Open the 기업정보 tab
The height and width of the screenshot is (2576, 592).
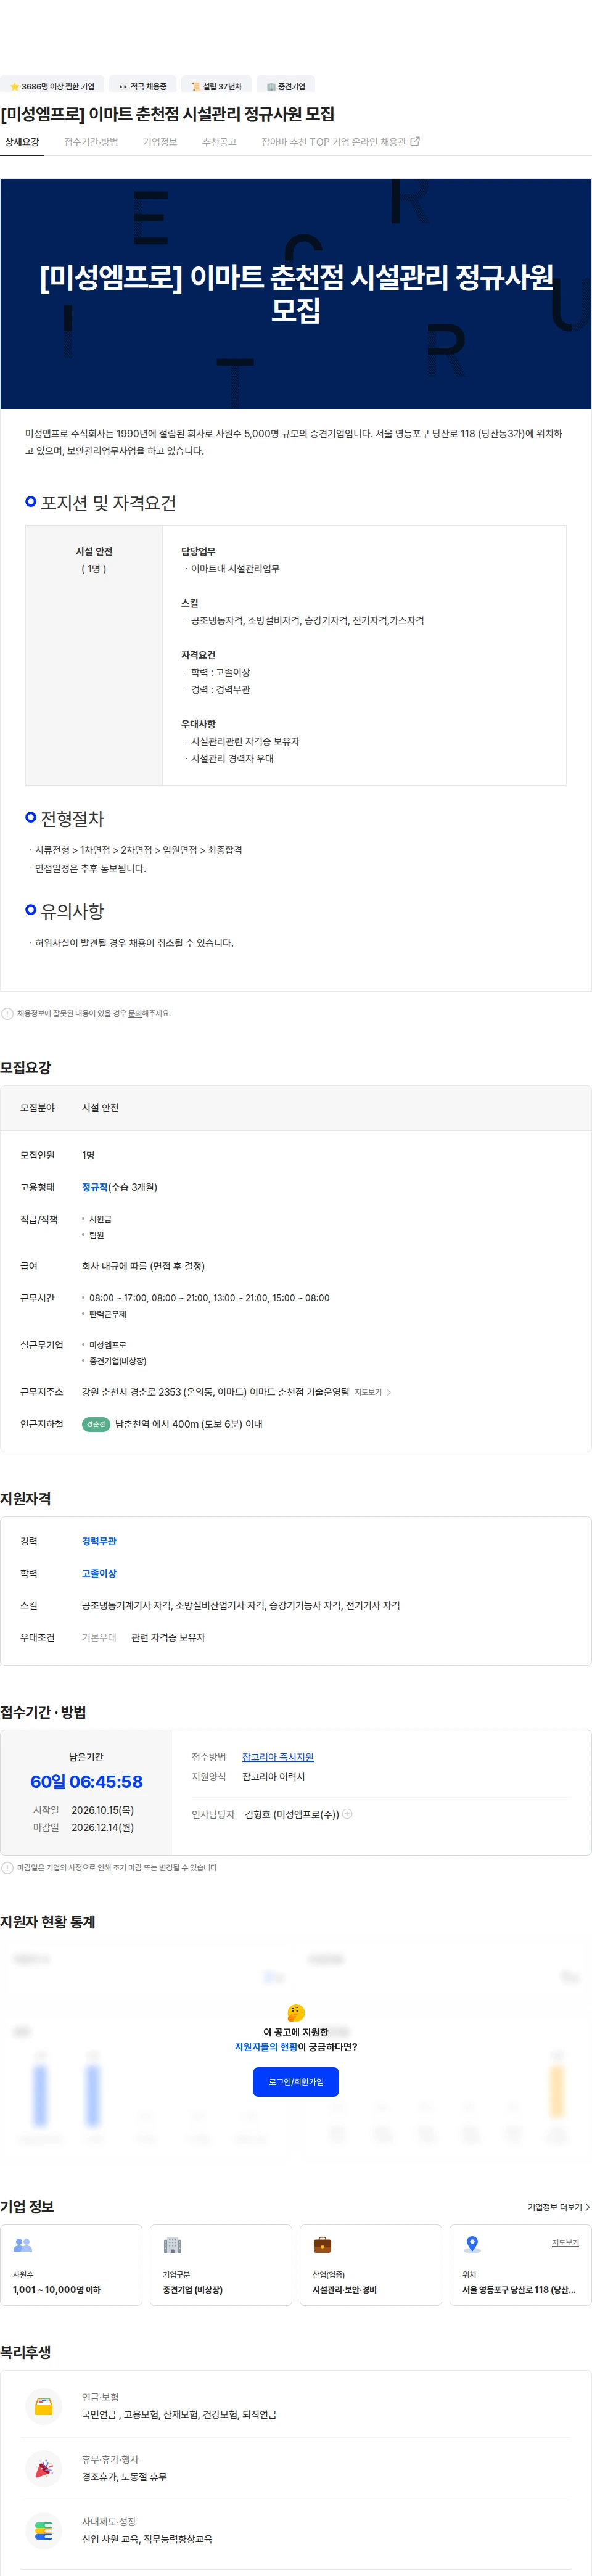tap(160, 142)
